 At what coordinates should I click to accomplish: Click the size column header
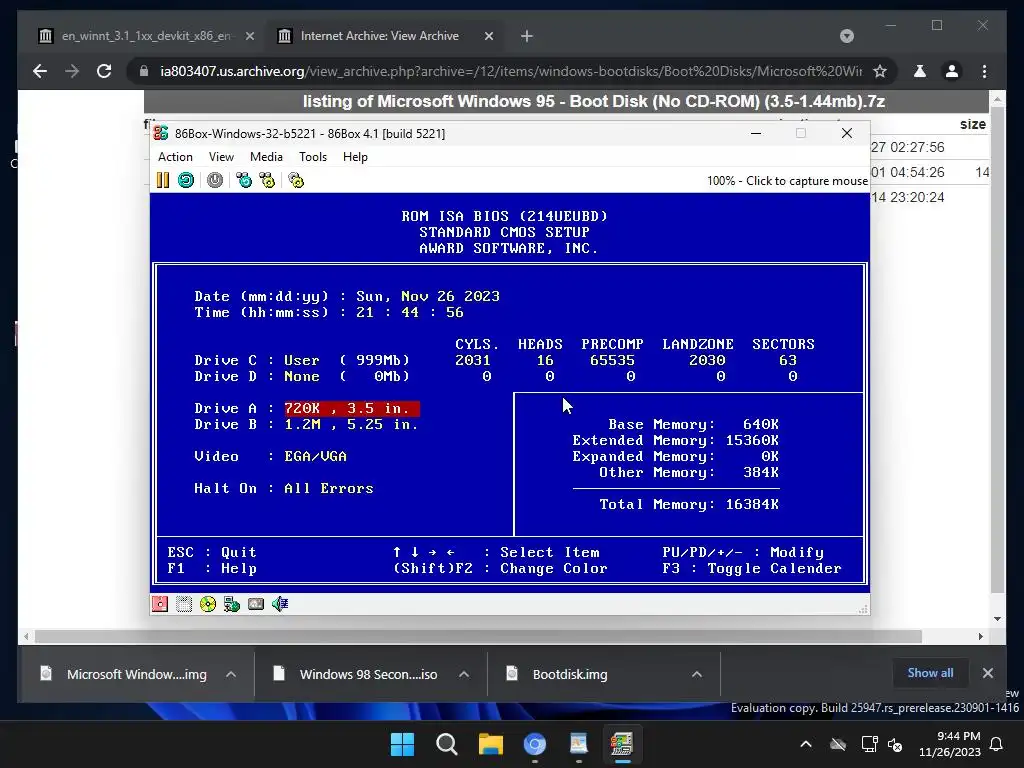(x=972, y=124)
